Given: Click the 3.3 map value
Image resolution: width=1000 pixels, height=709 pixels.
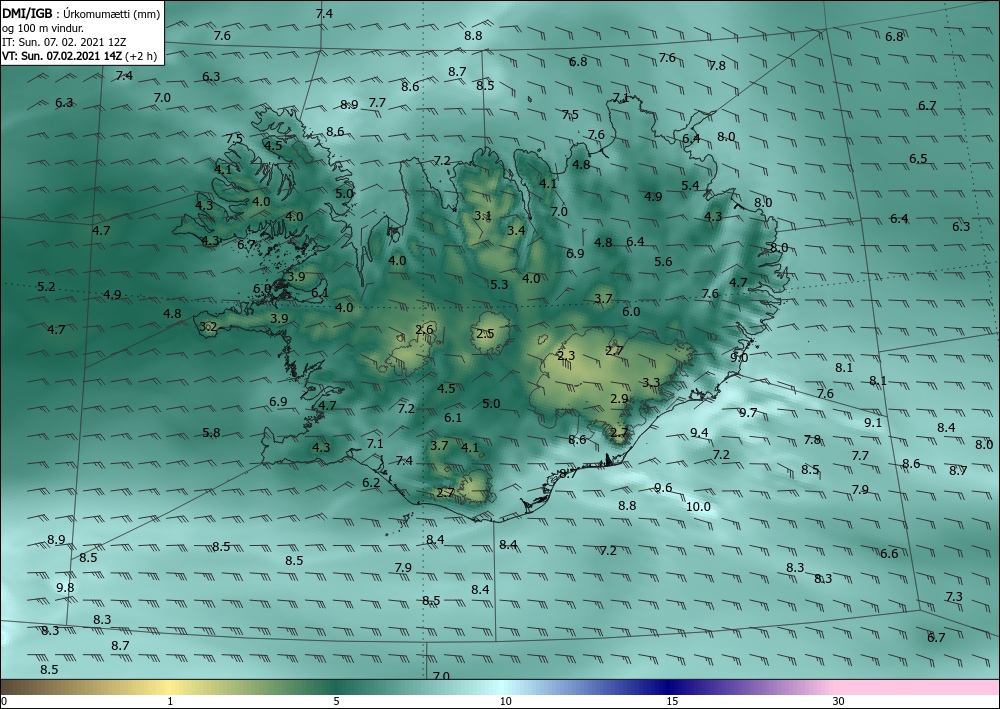Looking at the screenshot, I should pos(651,383).
